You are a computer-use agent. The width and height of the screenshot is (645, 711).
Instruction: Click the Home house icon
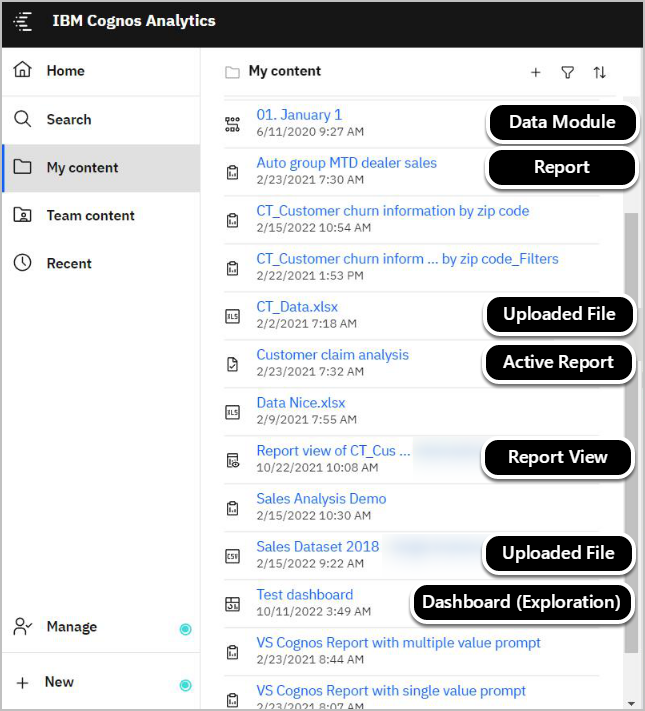click(22, 70)
